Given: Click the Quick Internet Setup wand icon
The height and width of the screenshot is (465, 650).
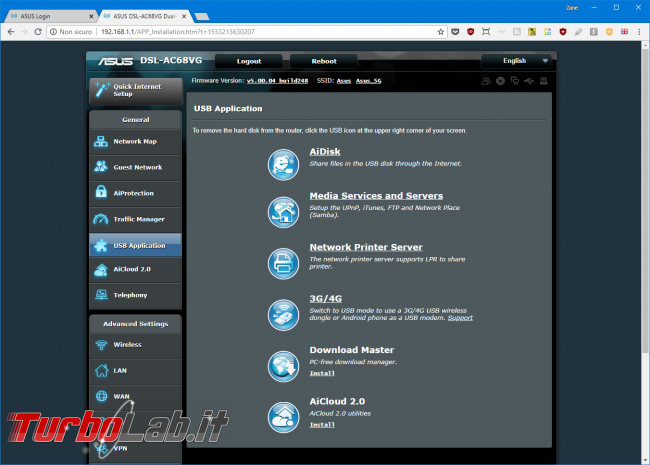Looking at the screenshot, I should coord(102,90).
